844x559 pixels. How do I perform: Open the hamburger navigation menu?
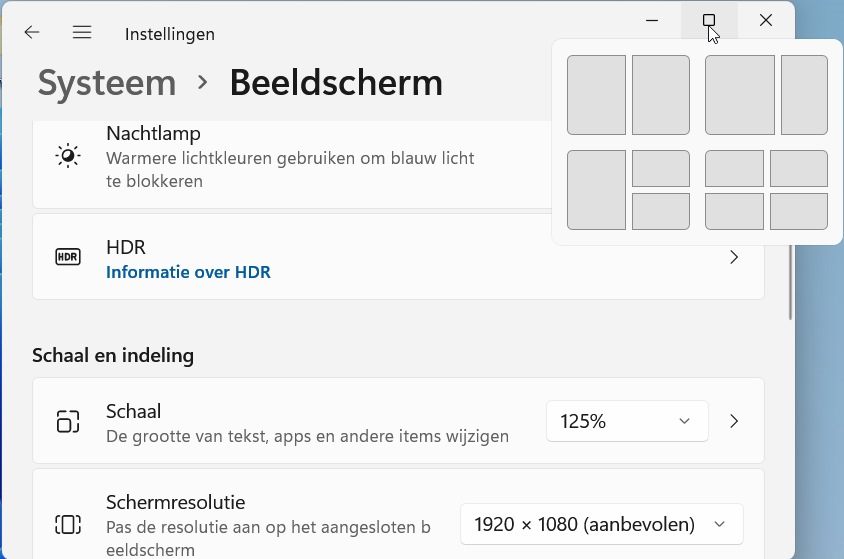82,32
